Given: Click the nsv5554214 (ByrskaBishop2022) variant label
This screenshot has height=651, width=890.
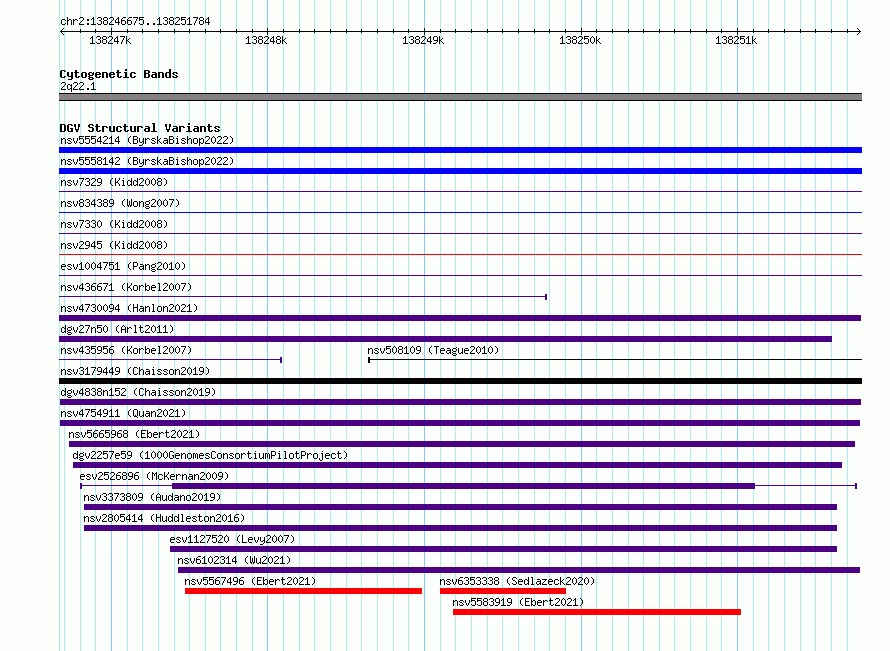Looking at the screenshot, I should pyautogui.click(x=147, y=140).
